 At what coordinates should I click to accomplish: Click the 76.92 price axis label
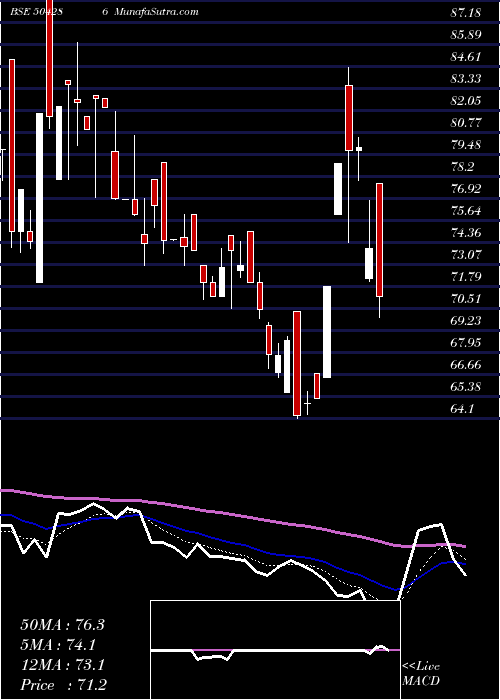[x=466, y=189]
